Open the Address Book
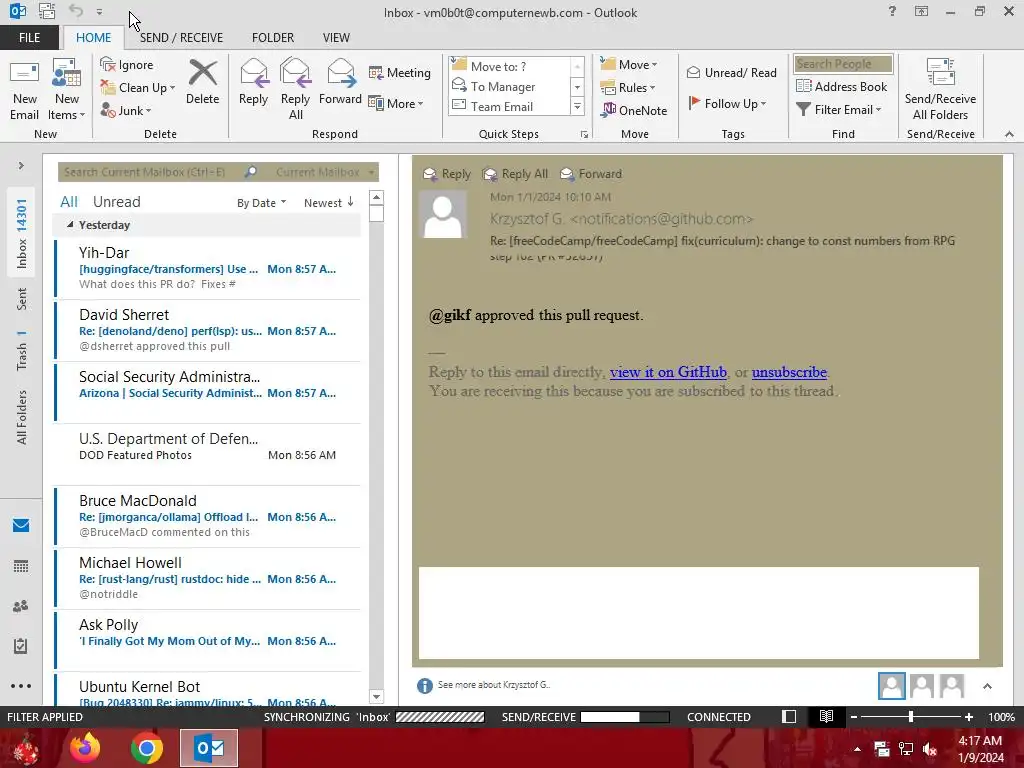The width and height of the screenshot is (1024, 768). 841,86
